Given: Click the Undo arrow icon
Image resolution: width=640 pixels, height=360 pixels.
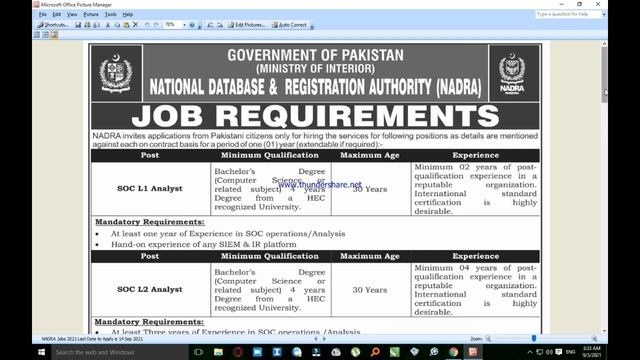Looking at the screenshot, I should coord(147,25).
